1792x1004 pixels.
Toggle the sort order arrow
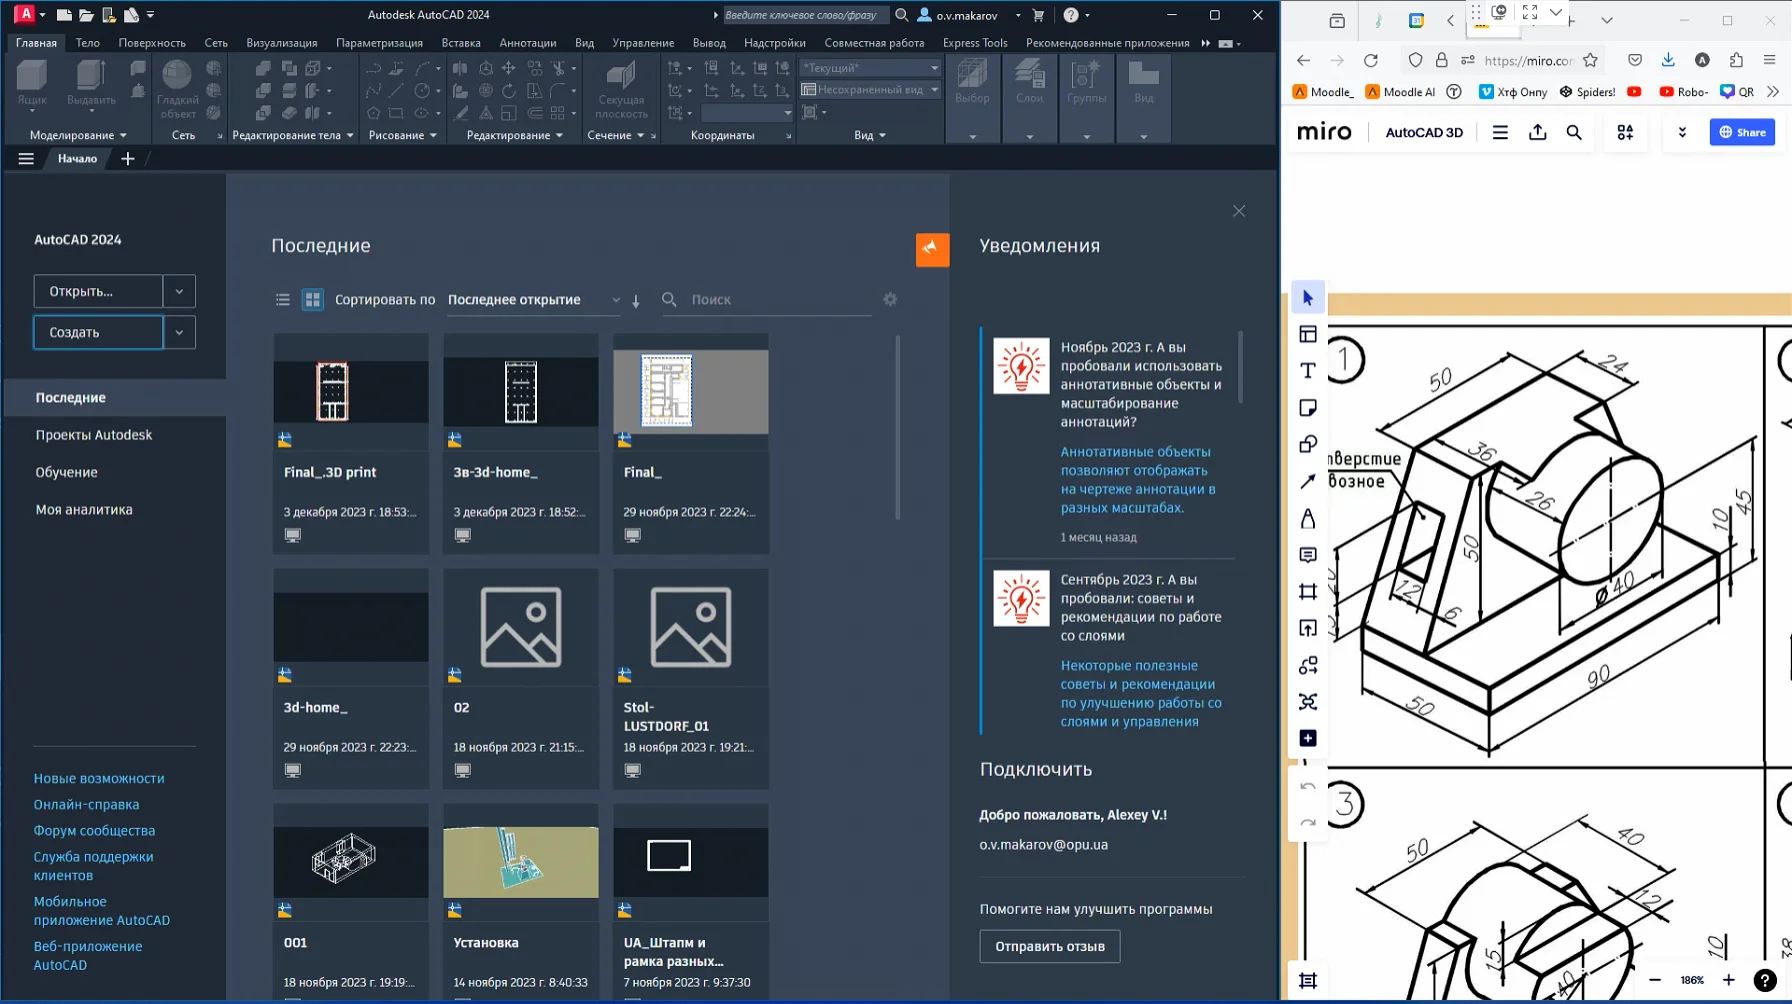pyautogui.click(x=636, y=300)
